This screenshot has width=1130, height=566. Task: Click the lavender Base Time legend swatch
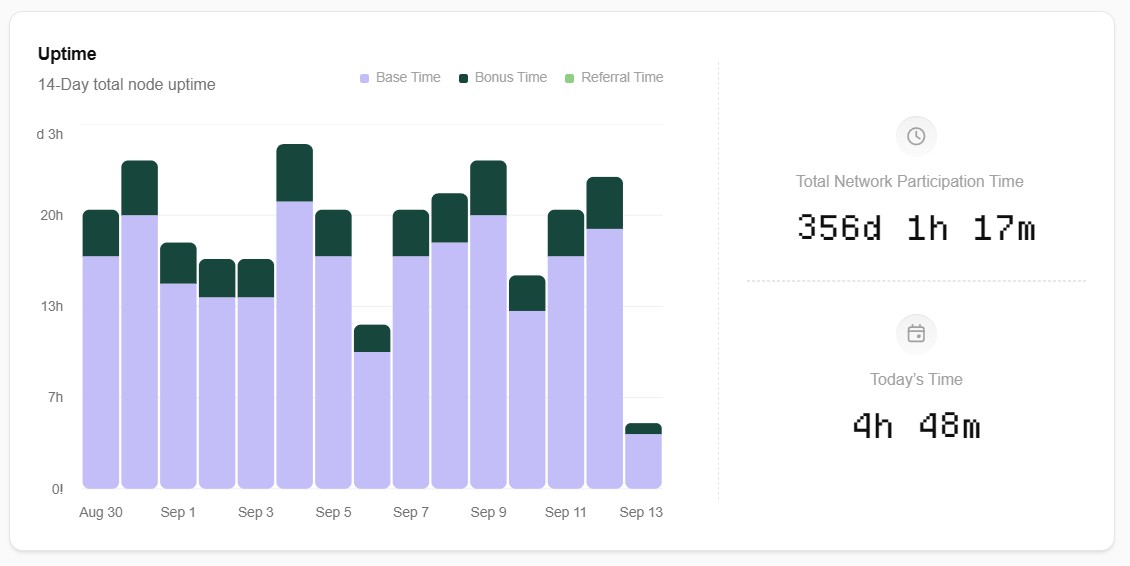pos(365,78)
